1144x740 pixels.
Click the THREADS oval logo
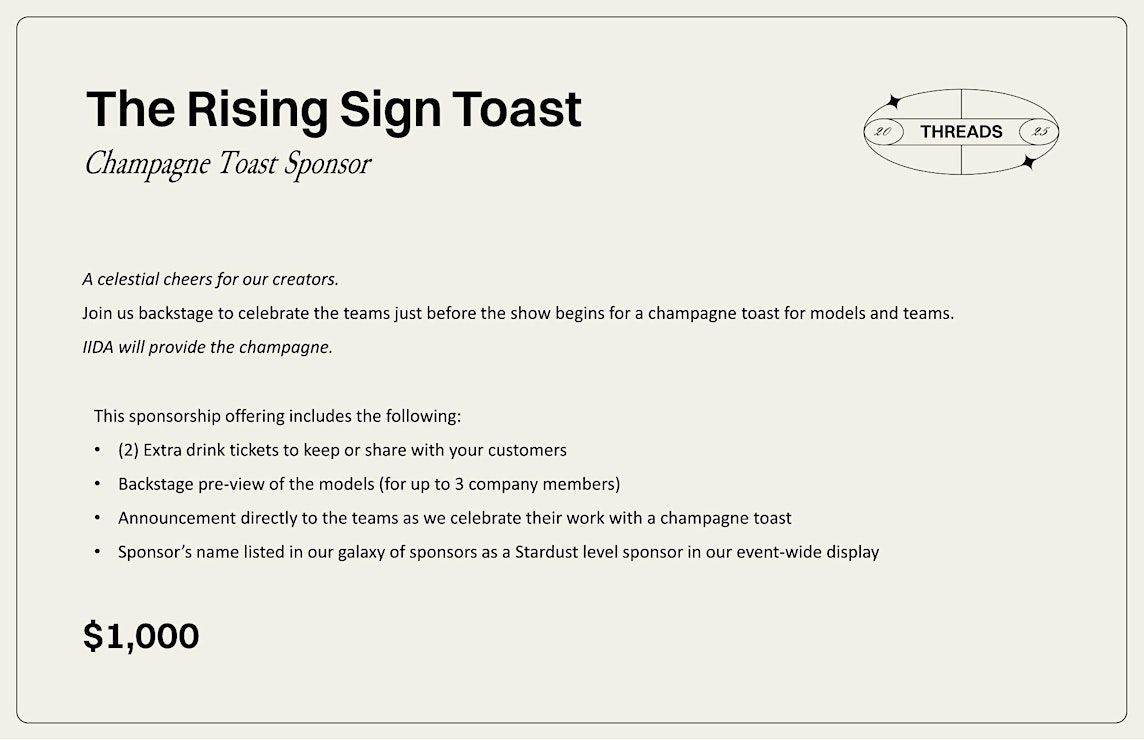[x=961, y=131]
